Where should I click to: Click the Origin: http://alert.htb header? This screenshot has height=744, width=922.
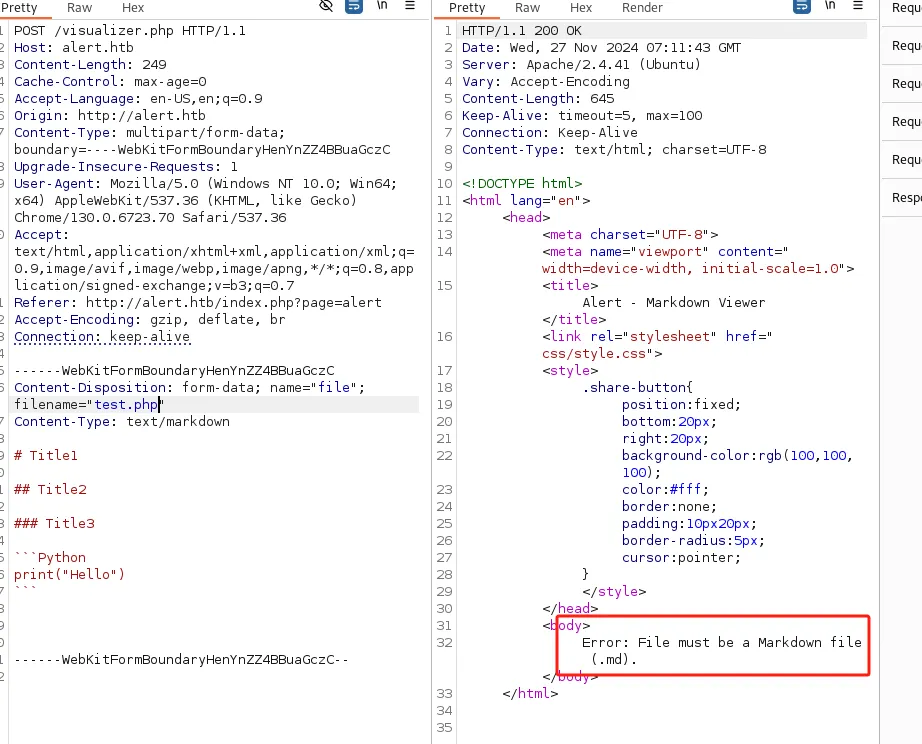tap(110, 116)
